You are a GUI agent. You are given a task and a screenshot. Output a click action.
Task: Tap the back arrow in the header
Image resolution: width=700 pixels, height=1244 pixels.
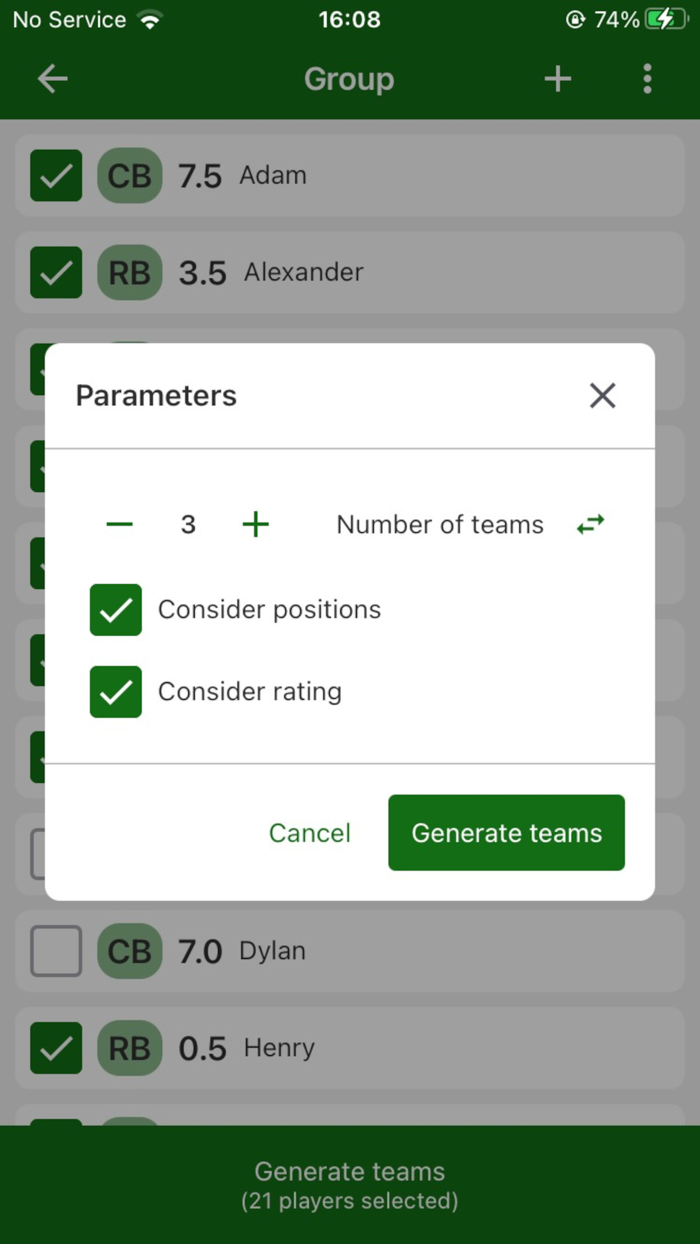tap(52, 79)
